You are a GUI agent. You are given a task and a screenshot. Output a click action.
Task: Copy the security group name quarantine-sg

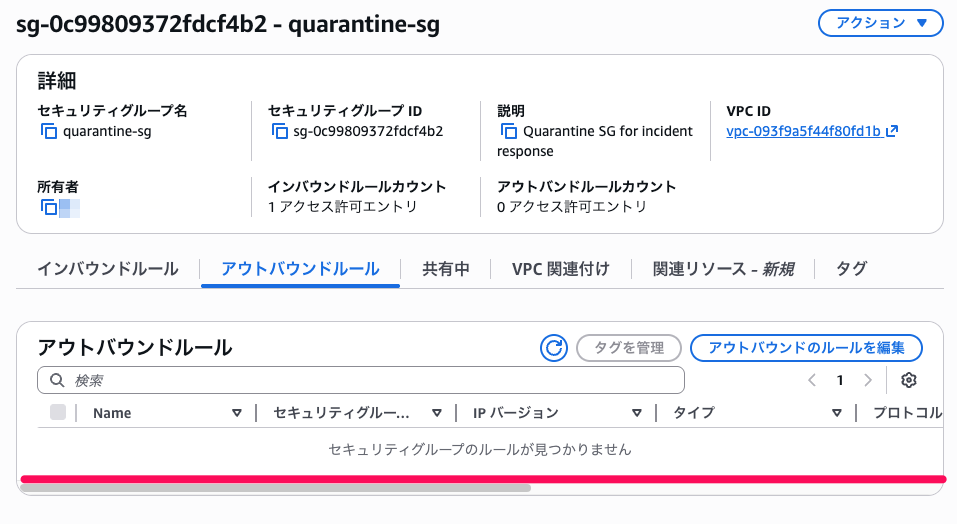48,131
